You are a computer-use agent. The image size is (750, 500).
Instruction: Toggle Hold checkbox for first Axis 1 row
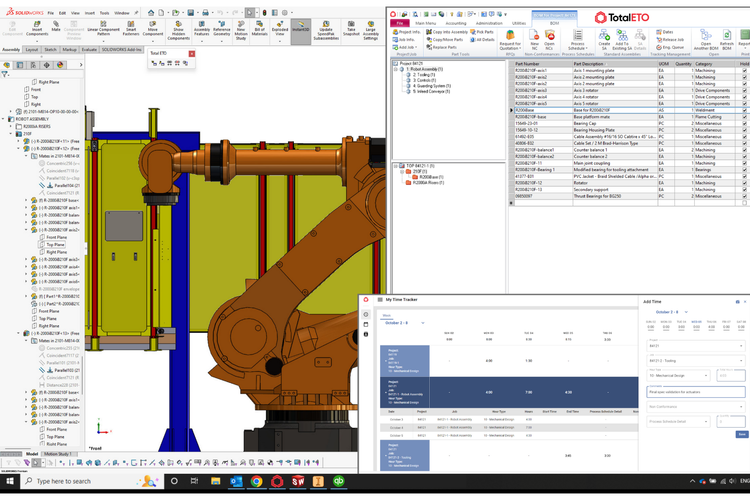point(744,71)
